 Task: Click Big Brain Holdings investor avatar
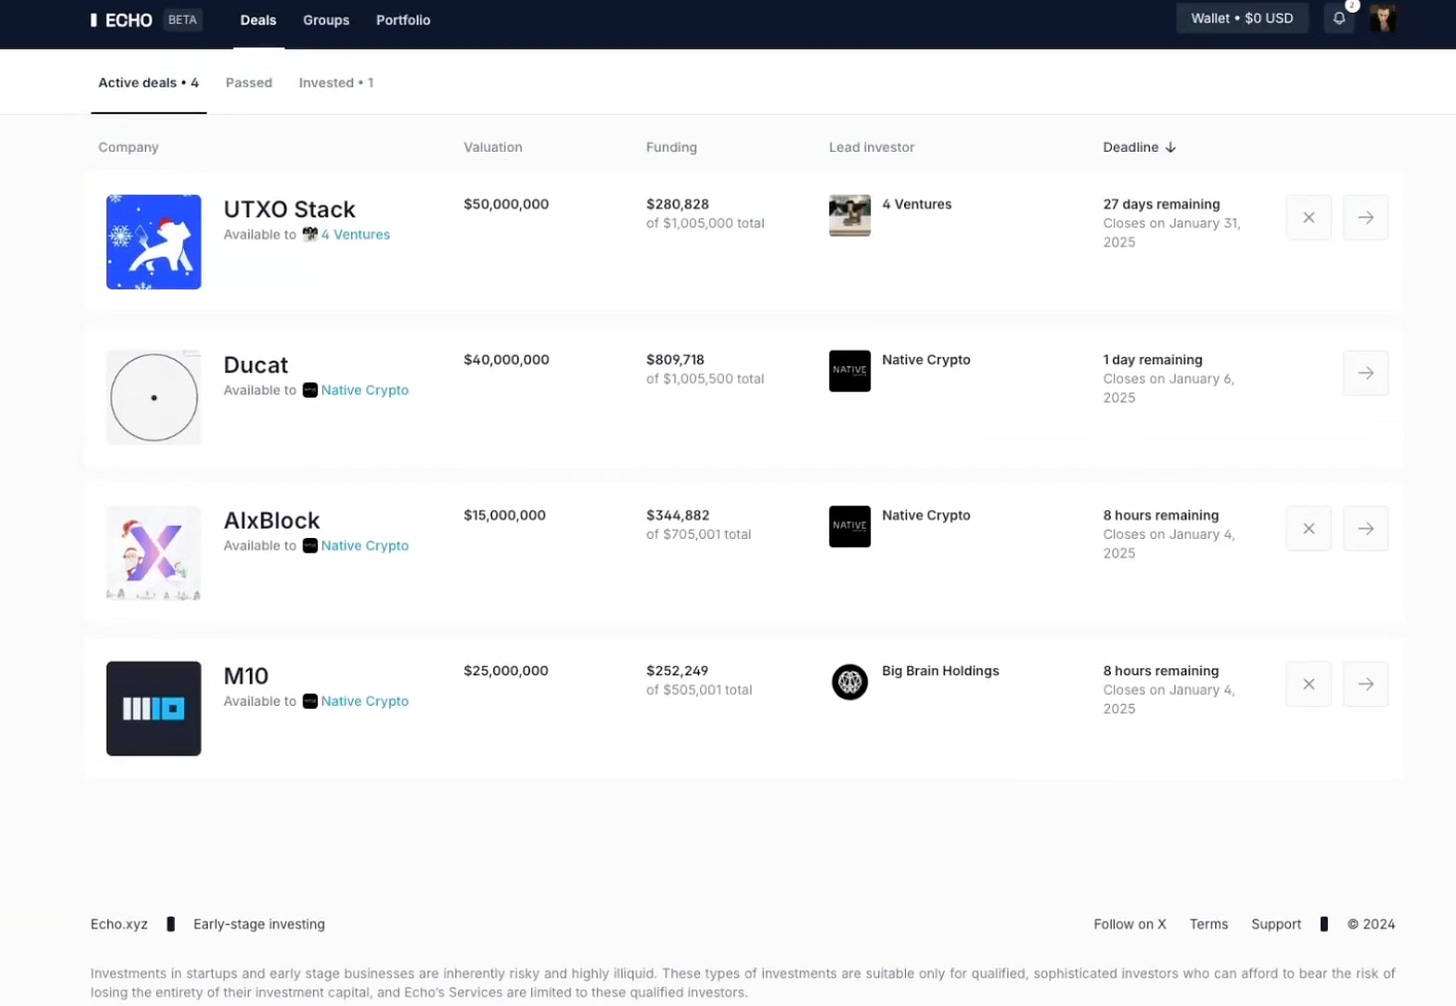point(850,682)
